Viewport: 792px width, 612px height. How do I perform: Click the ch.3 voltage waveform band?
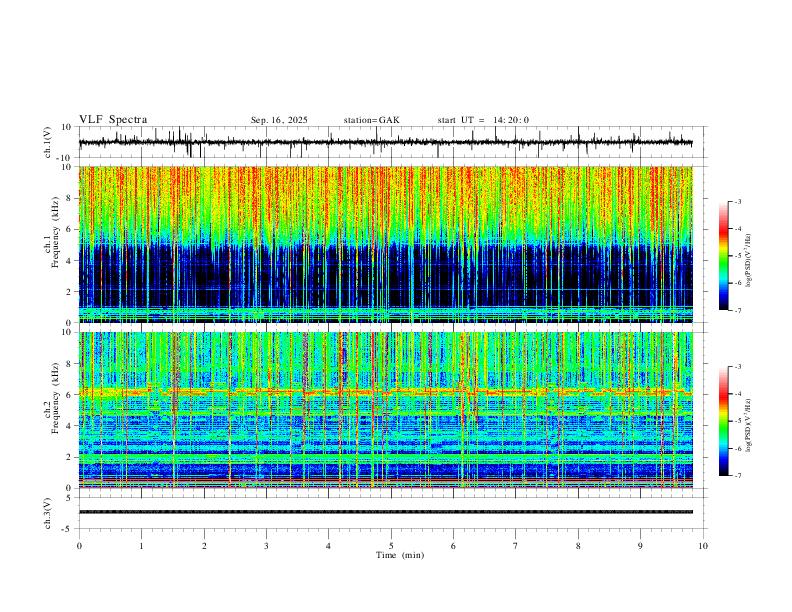(x=385, y=512)
